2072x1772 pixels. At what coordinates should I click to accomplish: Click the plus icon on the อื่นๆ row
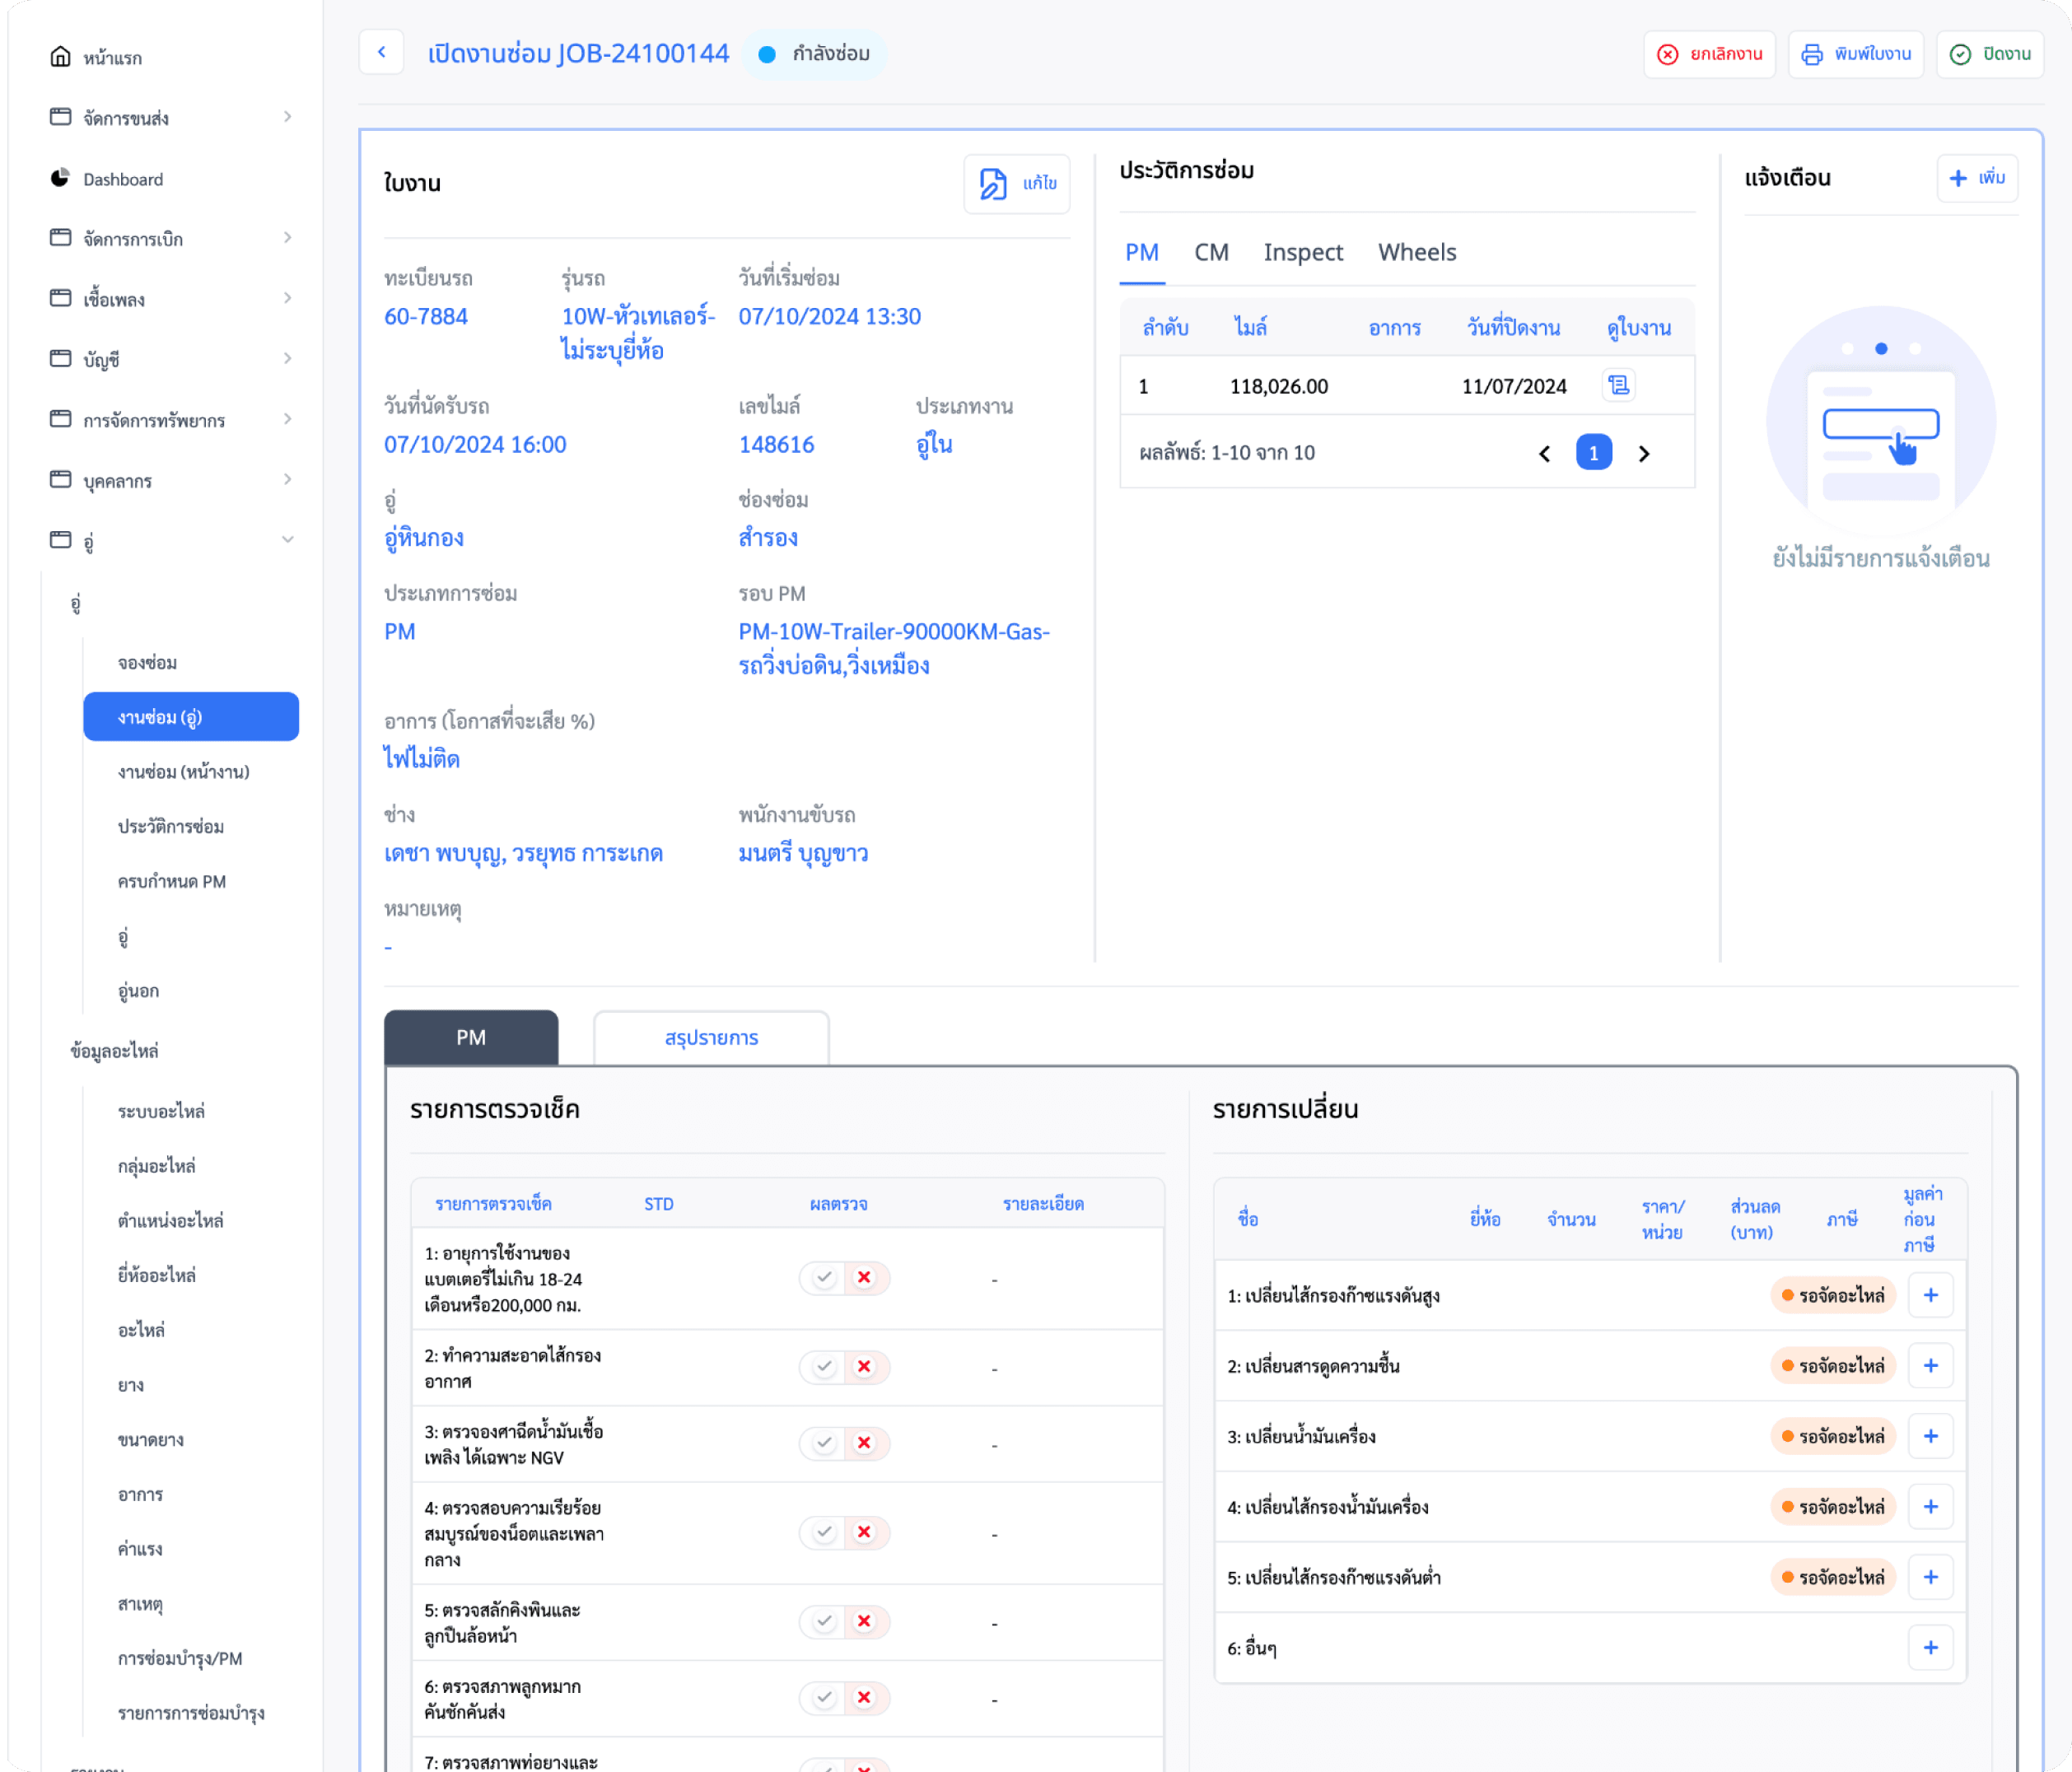[1930, 1647]
